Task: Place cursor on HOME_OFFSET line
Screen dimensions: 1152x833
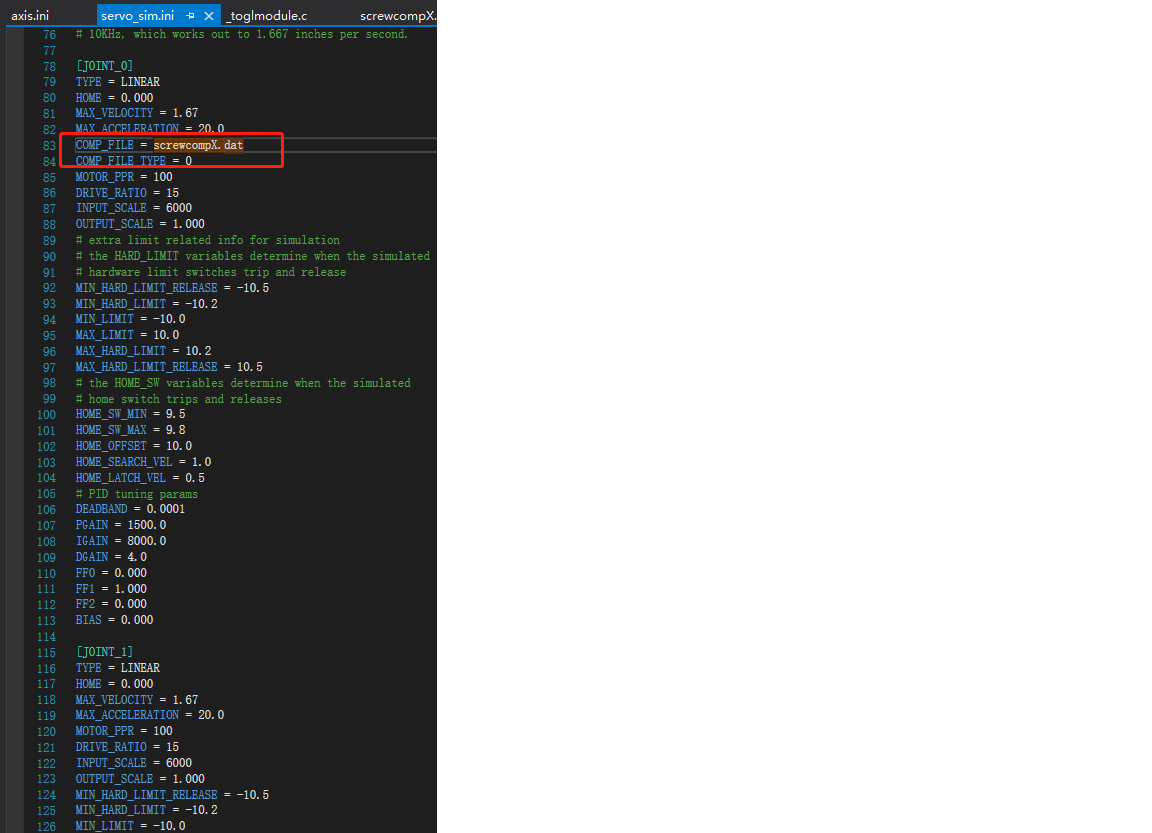Action: tap(133, 446)
